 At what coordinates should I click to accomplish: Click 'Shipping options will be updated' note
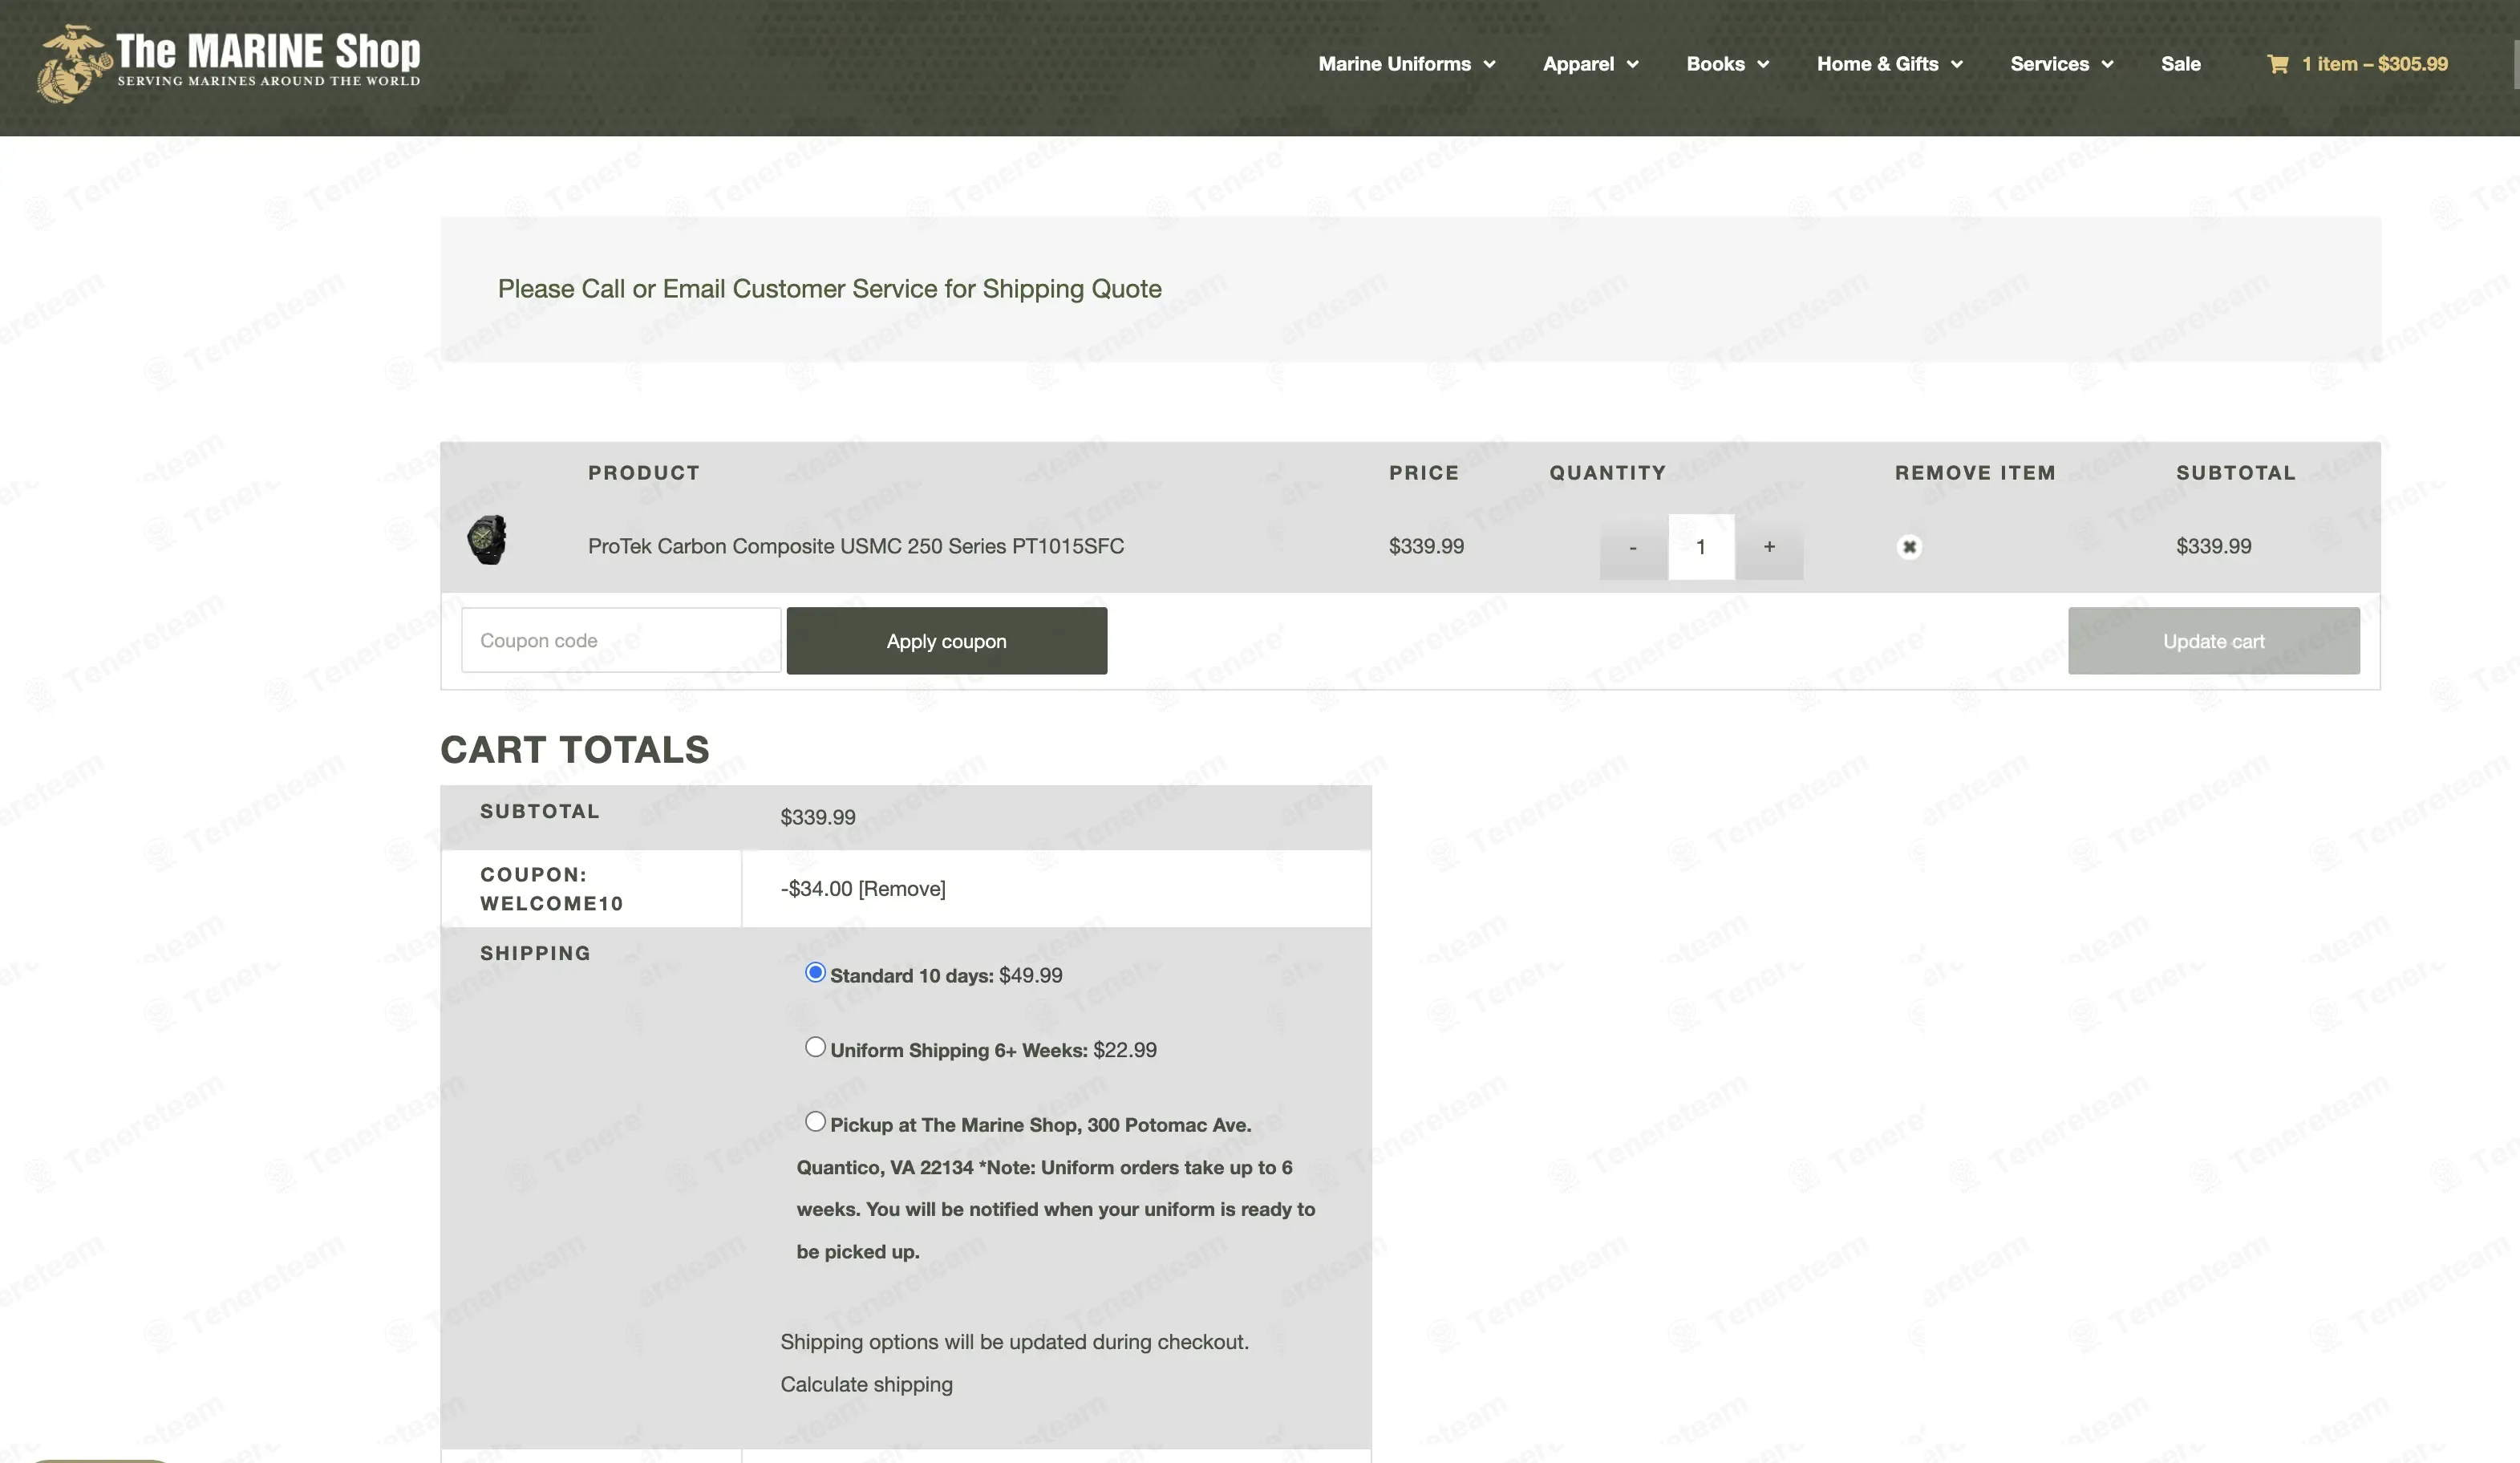(x=1014, y=1342)
